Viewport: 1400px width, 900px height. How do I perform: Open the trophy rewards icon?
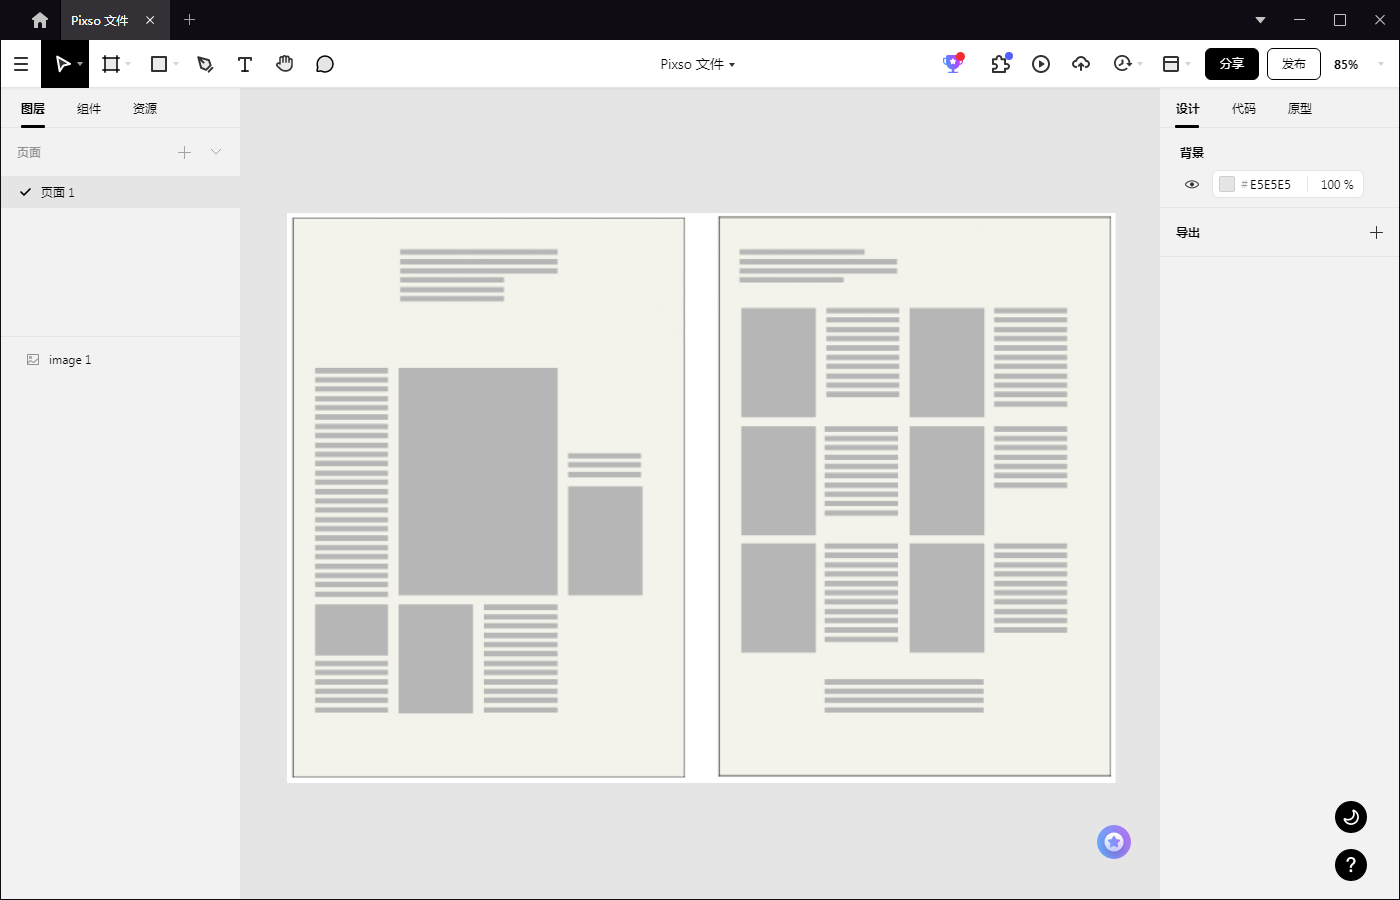point(953,64)
